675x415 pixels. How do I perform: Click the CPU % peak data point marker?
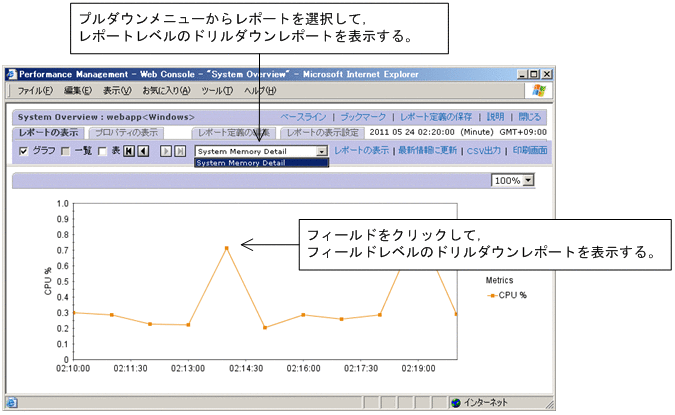click(x=227, y=247)
